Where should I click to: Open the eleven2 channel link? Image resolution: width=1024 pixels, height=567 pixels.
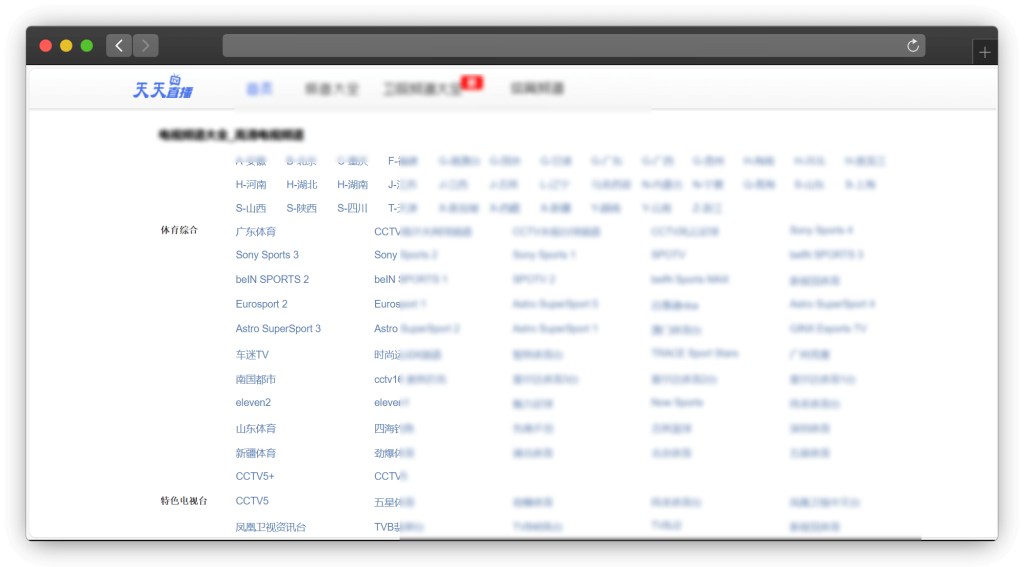click(x=253, y=403)
